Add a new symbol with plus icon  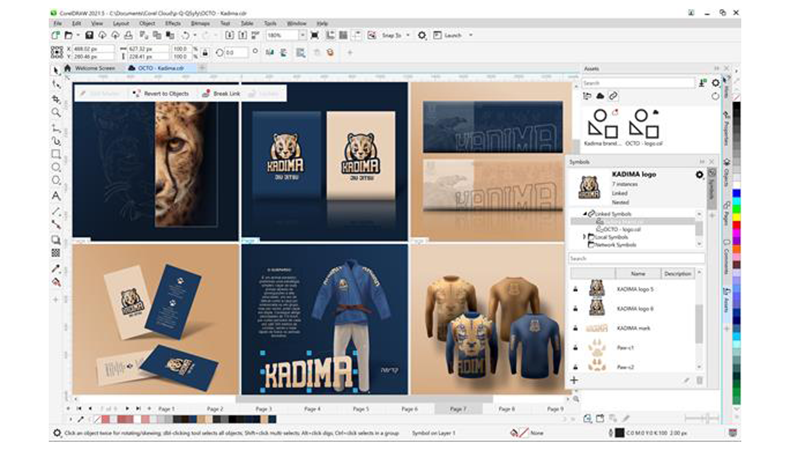[x=574, y=380]
